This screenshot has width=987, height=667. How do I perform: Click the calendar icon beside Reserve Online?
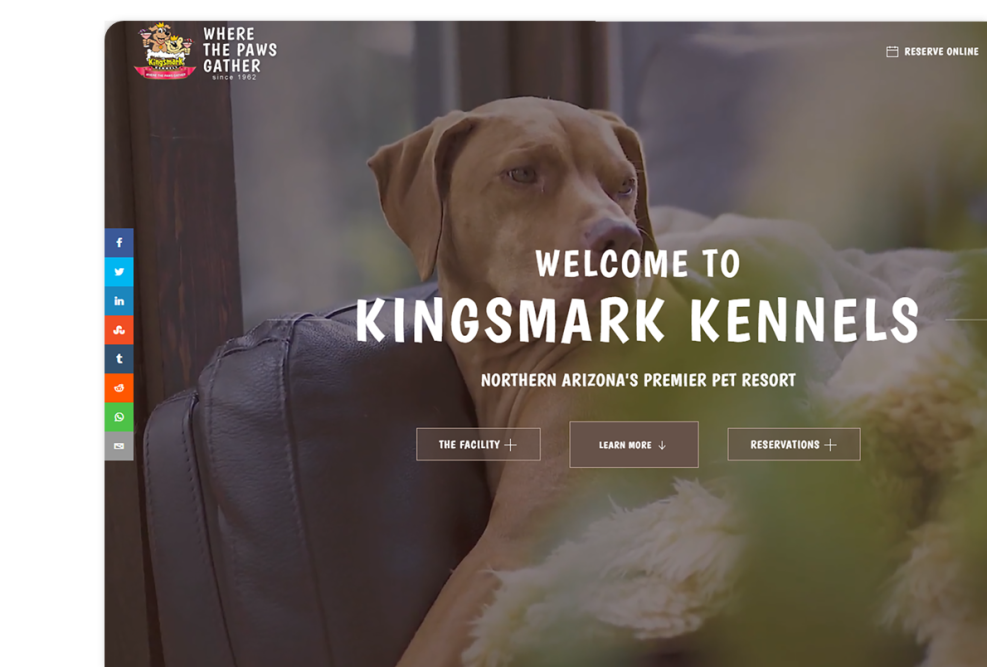(892, 52)
